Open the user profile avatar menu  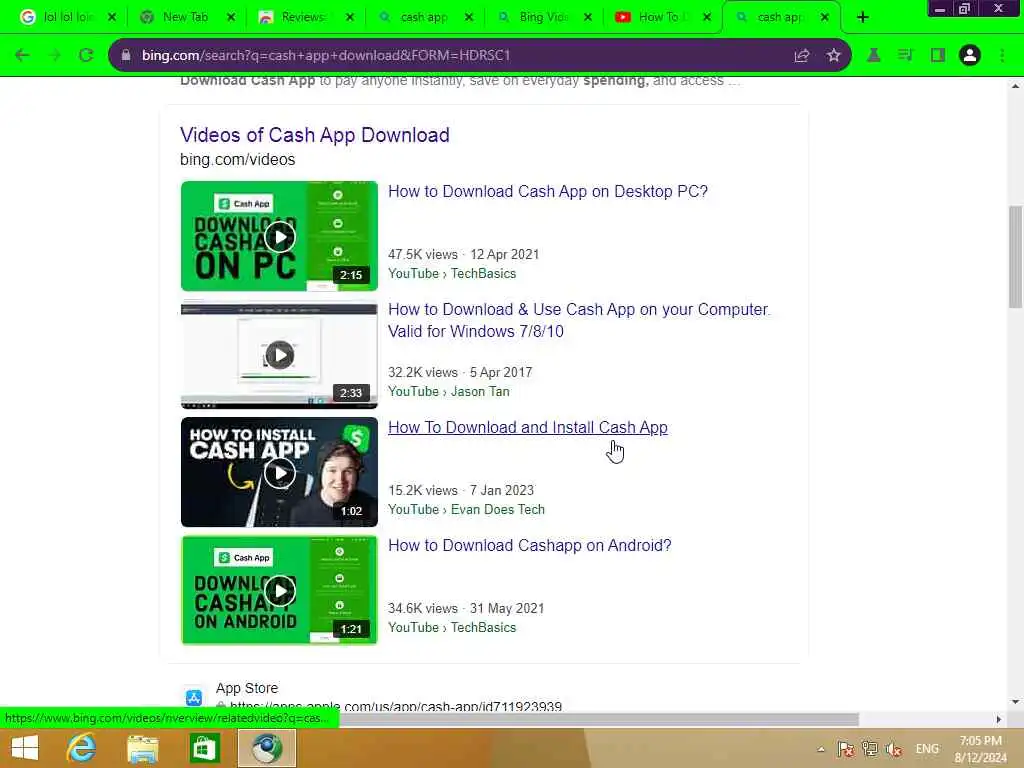point(970,56)
